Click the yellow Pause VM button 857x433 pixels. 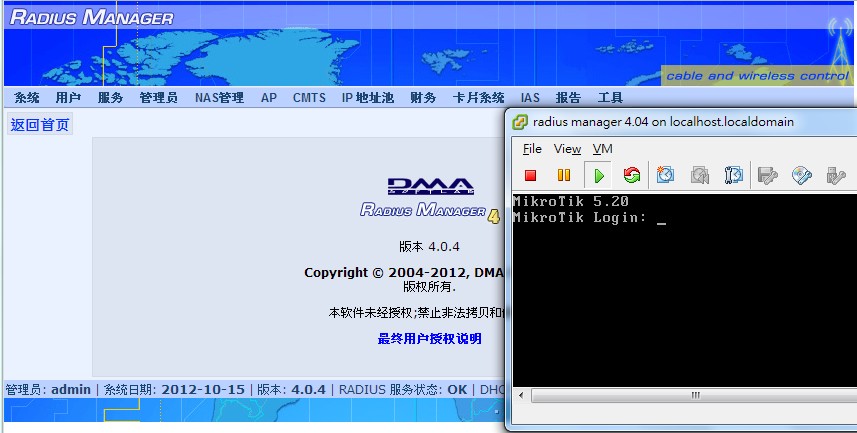[x=563, y=175]
